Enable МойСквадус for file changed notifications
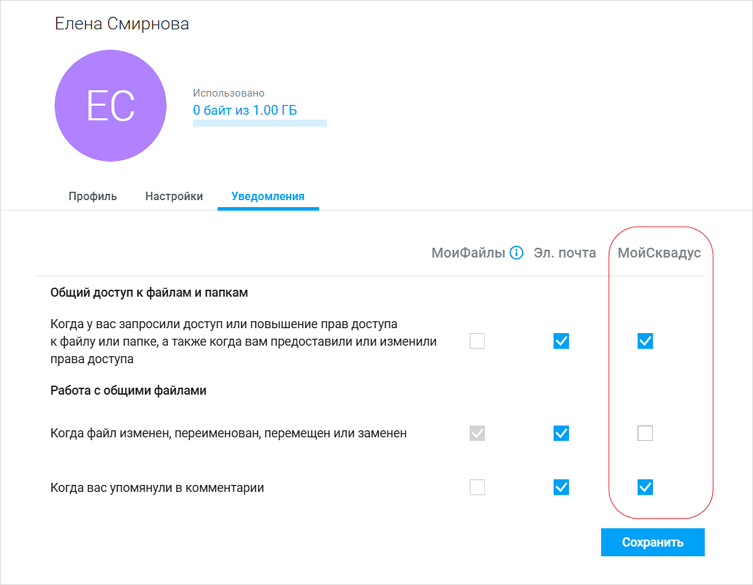The width and height of the screenshot is (753, 585). point(645,433)
